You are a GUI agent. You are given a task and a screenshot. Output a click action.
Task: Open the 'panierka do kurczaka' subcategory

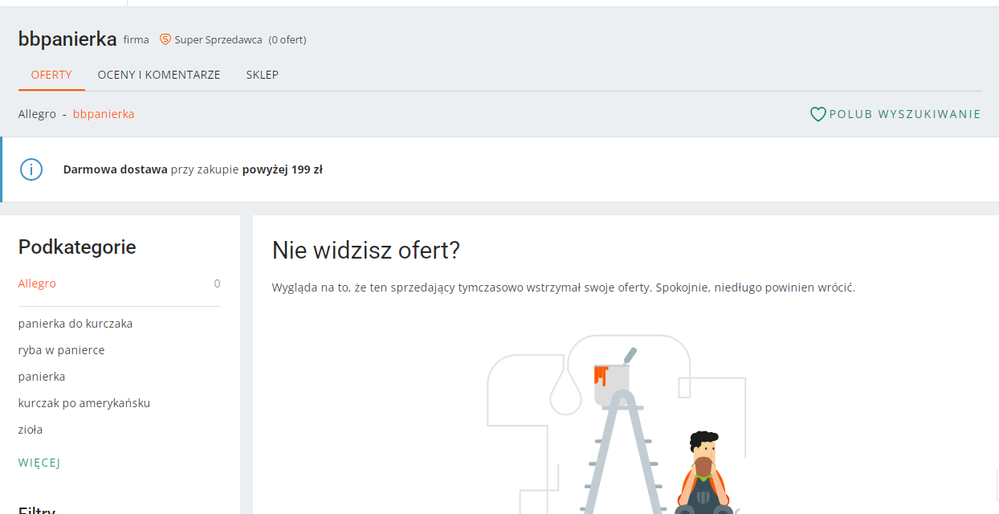pyautogui.click(x=75, y=324)
